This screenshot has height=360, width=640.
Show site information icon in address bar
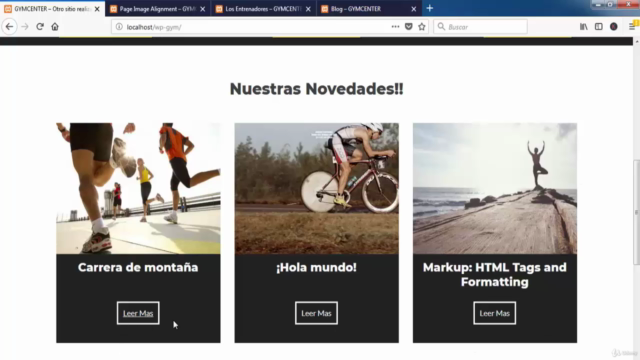tap(119, 27)
